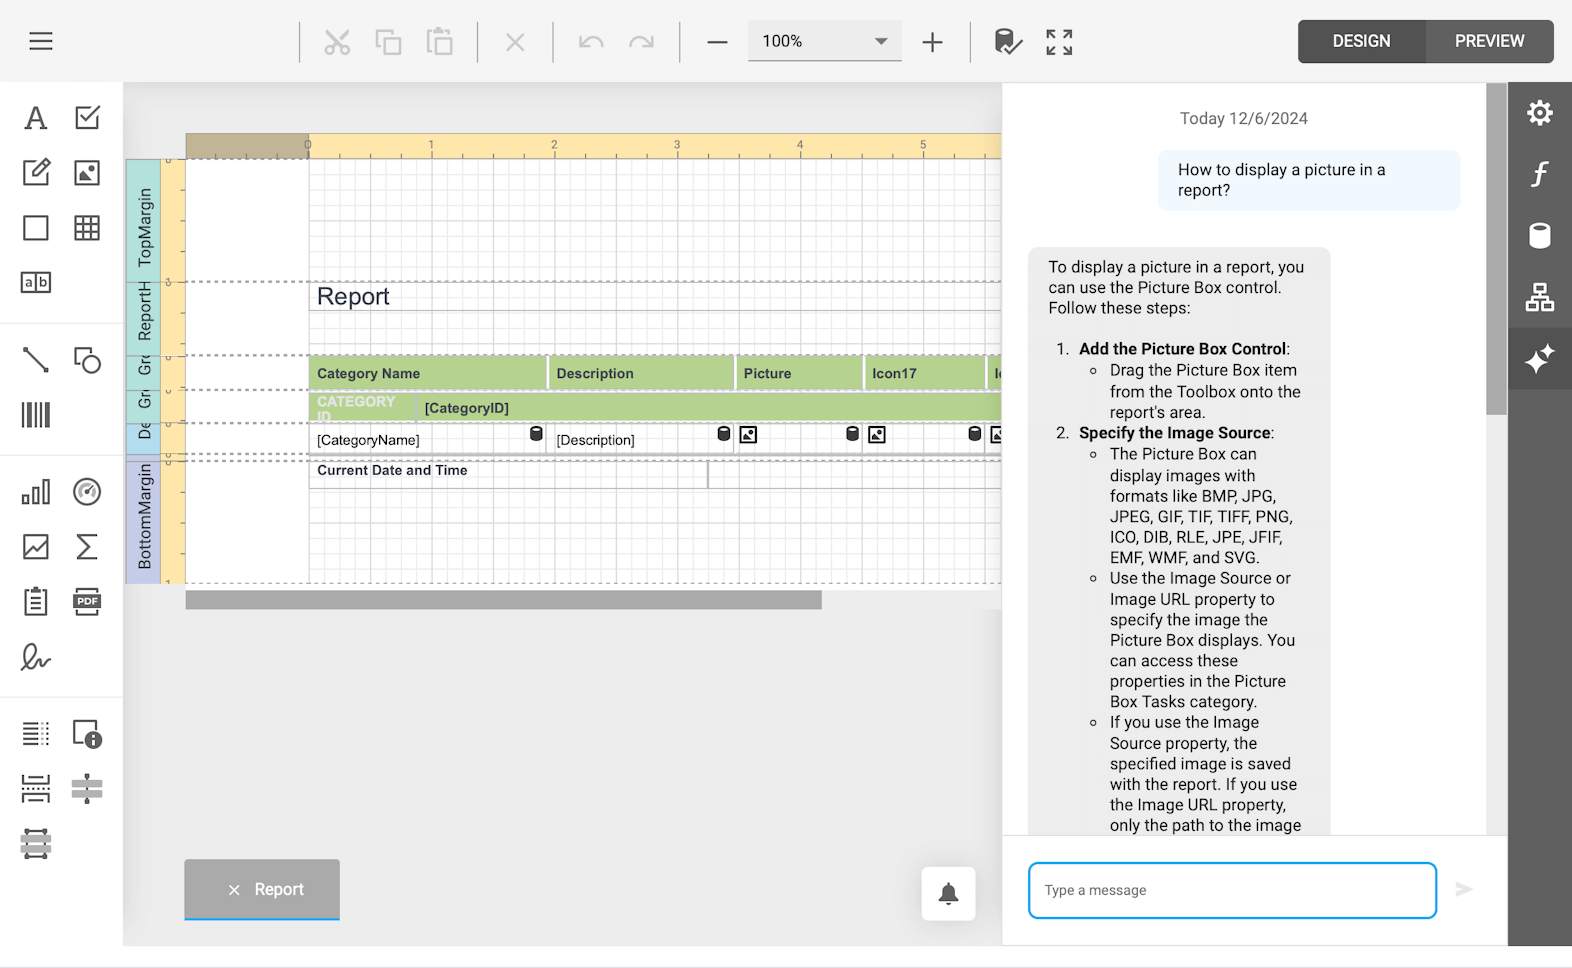The width and height of the screenshot is (1572, 968).
Task: Select the Check Box control tool
Action: [x=87, y=118]
